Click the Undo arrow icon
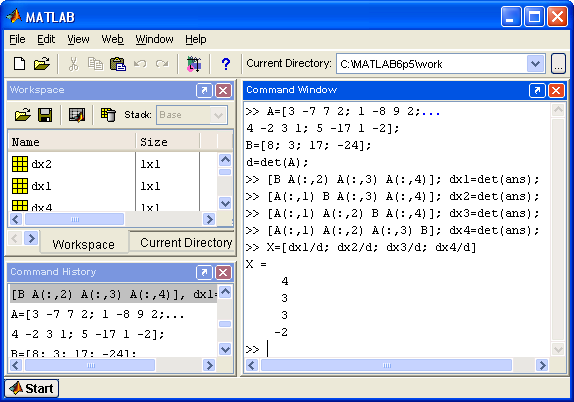Image resolution: width=574 pixels, height=402 pixels. pyautogui.click(x=140, y=64)
